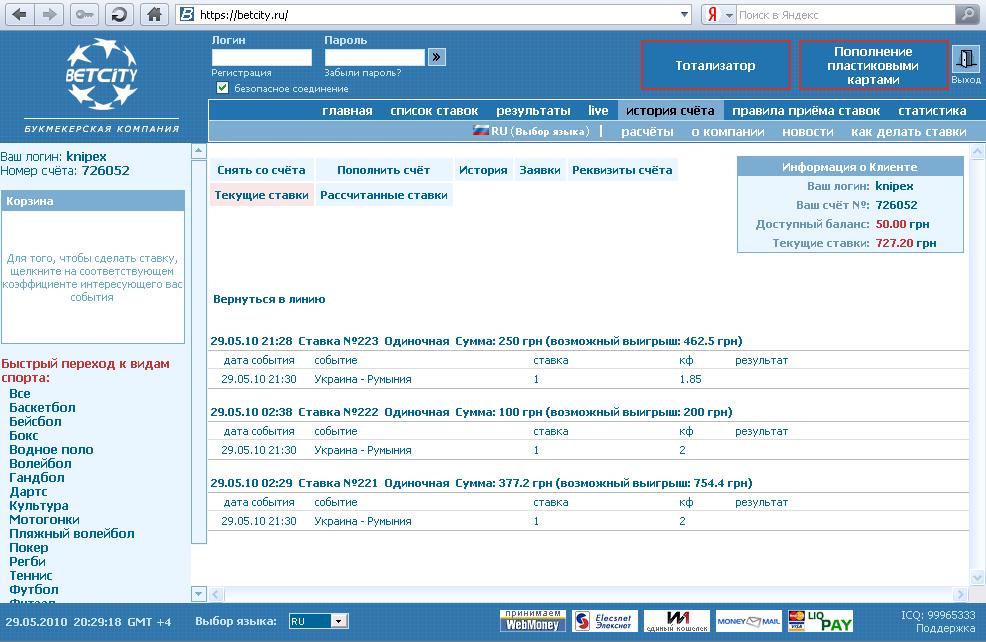Select Баскетбол in the sports list
The width and height of the screenshot is (986, 642).
pos(42,408)
